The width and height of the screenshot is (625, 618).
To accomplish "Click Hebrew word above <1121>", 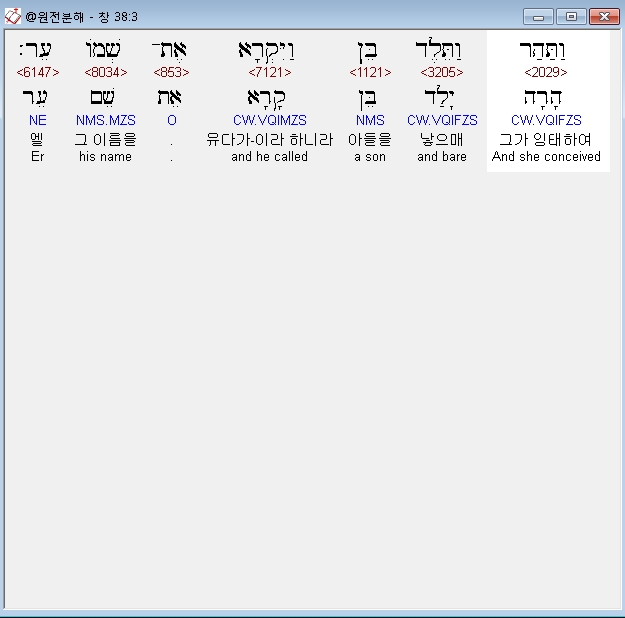I will click(x=366, y=51).
